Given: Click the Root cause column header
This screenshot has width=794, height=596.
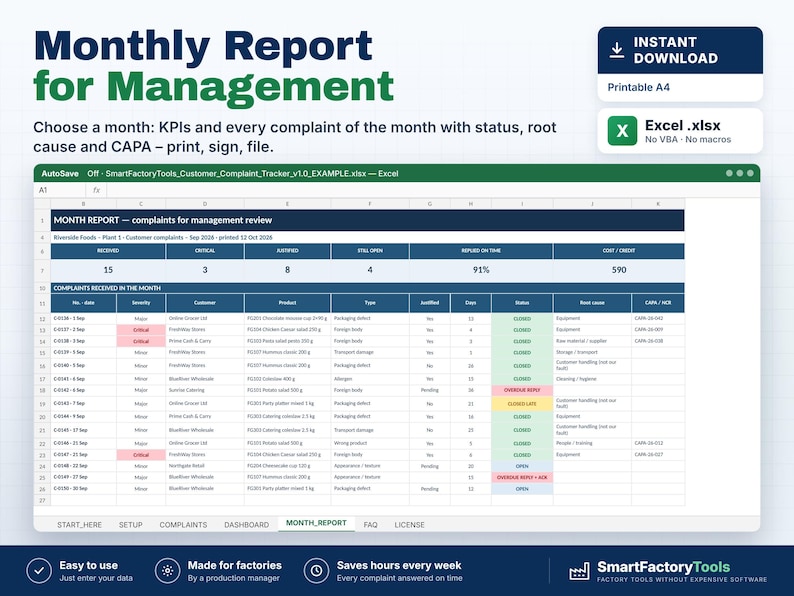Looking at the screenshot, I should (592, 303).
